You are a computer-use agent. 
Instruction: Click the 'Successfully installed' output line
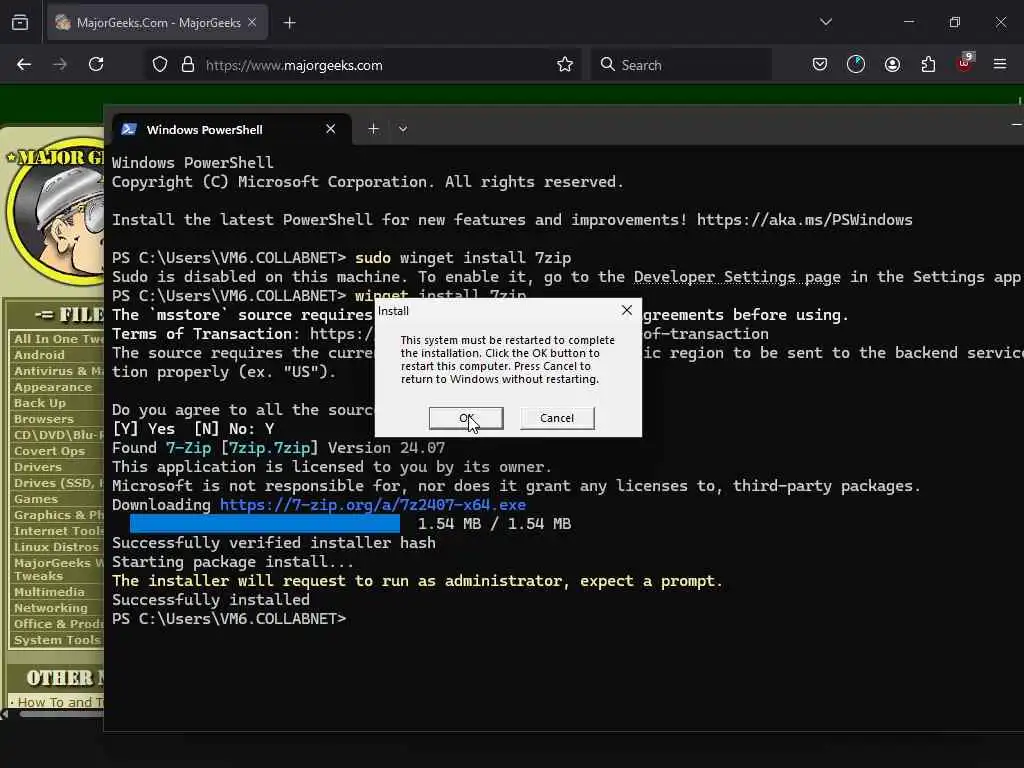pos(211,600)
